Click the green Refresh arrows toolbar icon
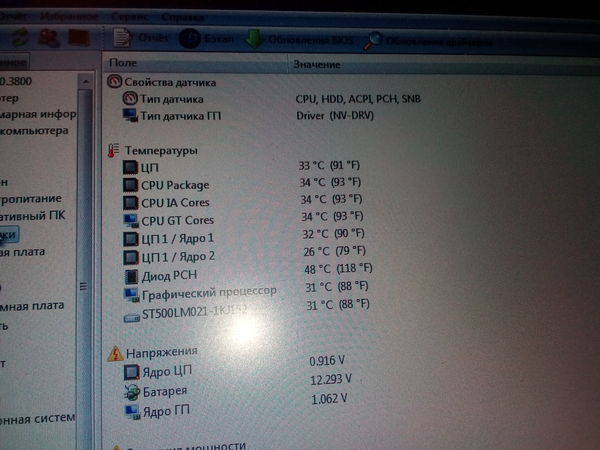Screen dimensions: 600x450 pyautogui.click(x=20, y=38)
